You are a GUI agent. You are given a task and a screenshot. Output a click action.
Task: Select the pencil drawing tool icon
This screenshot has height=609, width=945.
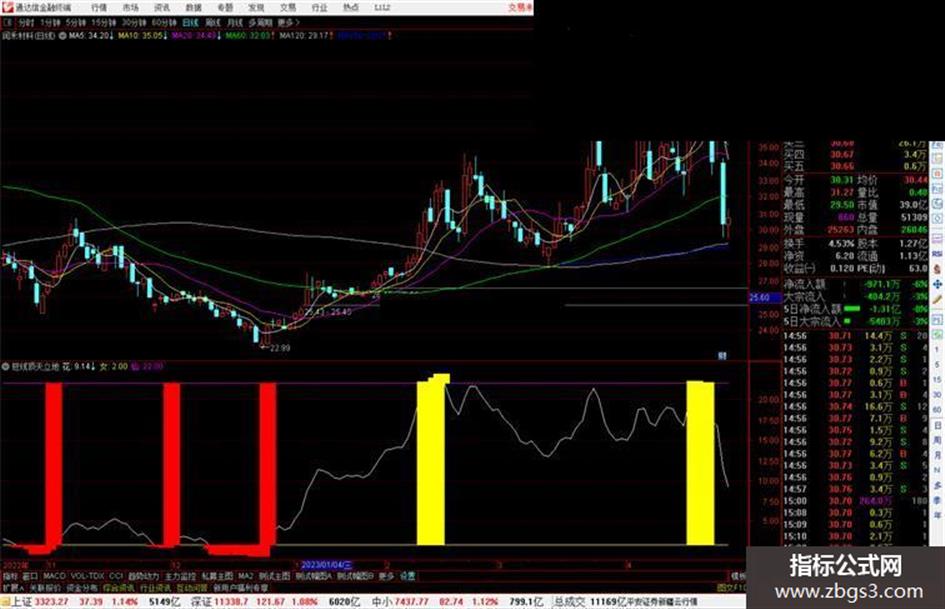[937, 299]
